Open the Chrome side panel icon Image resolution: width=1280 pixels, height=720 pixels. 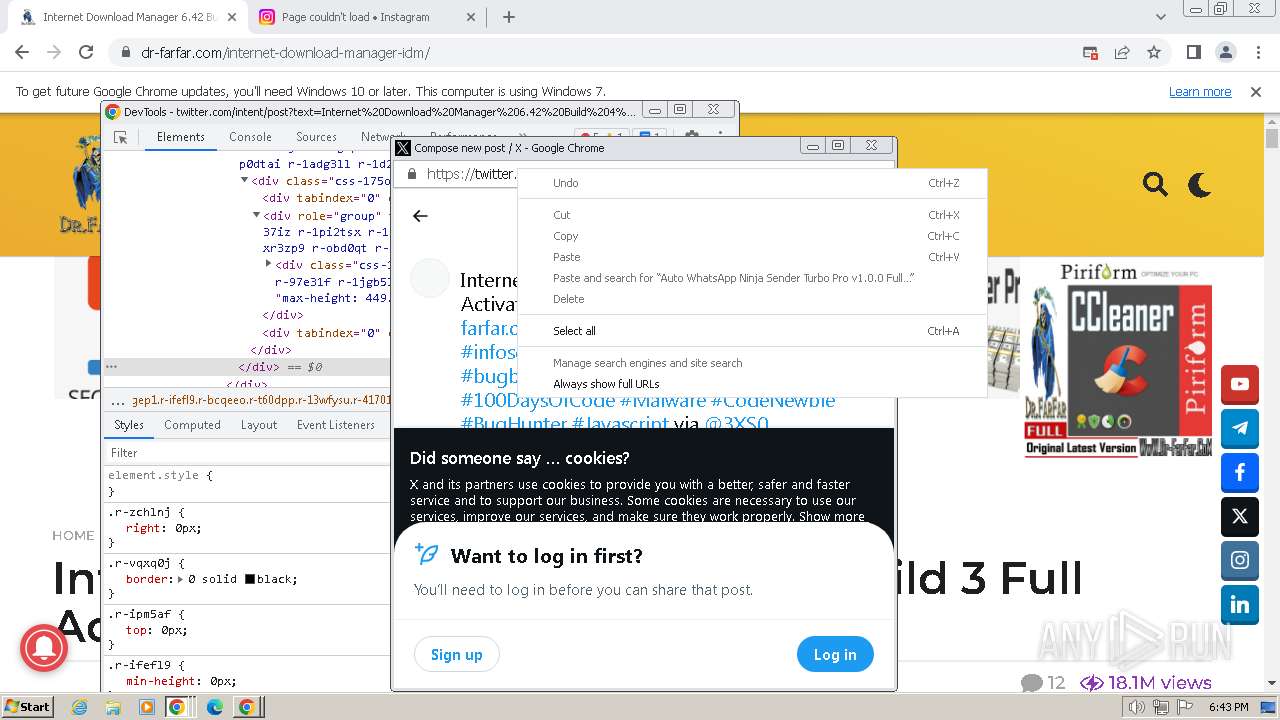click(x=1193, y=52)
